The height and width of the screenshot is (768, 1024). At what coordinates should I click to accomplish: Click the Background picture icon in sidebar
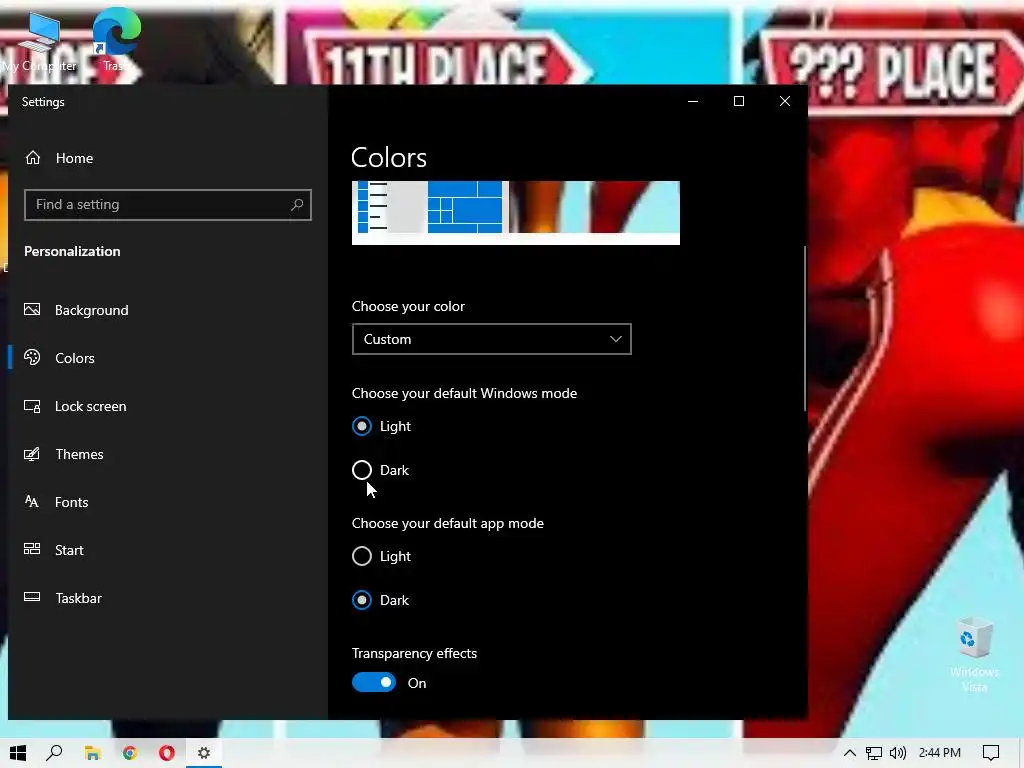32,310
